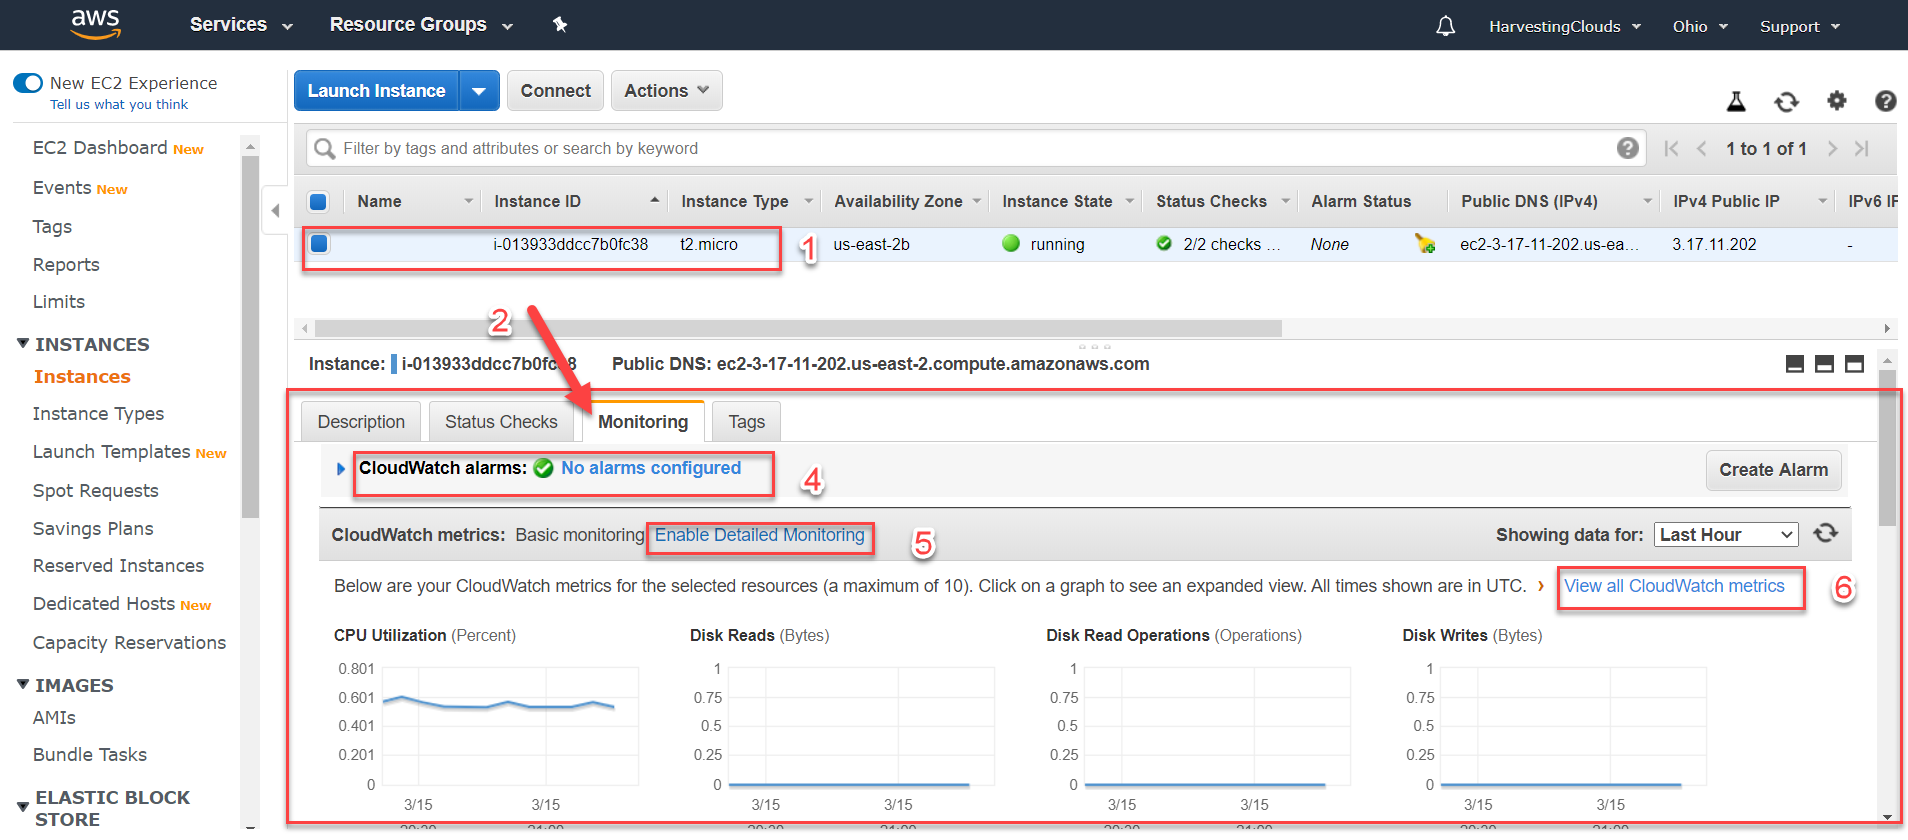Screen dimensions: 1908x840
Task: Open View all CloudWatch metrics link
Action: (1674, 586)
